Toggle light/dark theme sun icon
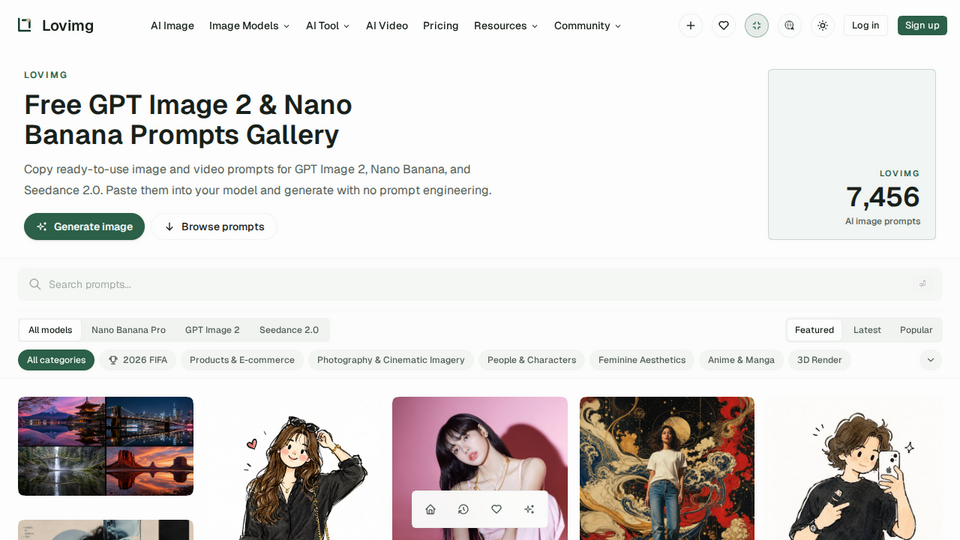This screenshot has width=960, height=540. pyautogui.click(x=823, y=26)
